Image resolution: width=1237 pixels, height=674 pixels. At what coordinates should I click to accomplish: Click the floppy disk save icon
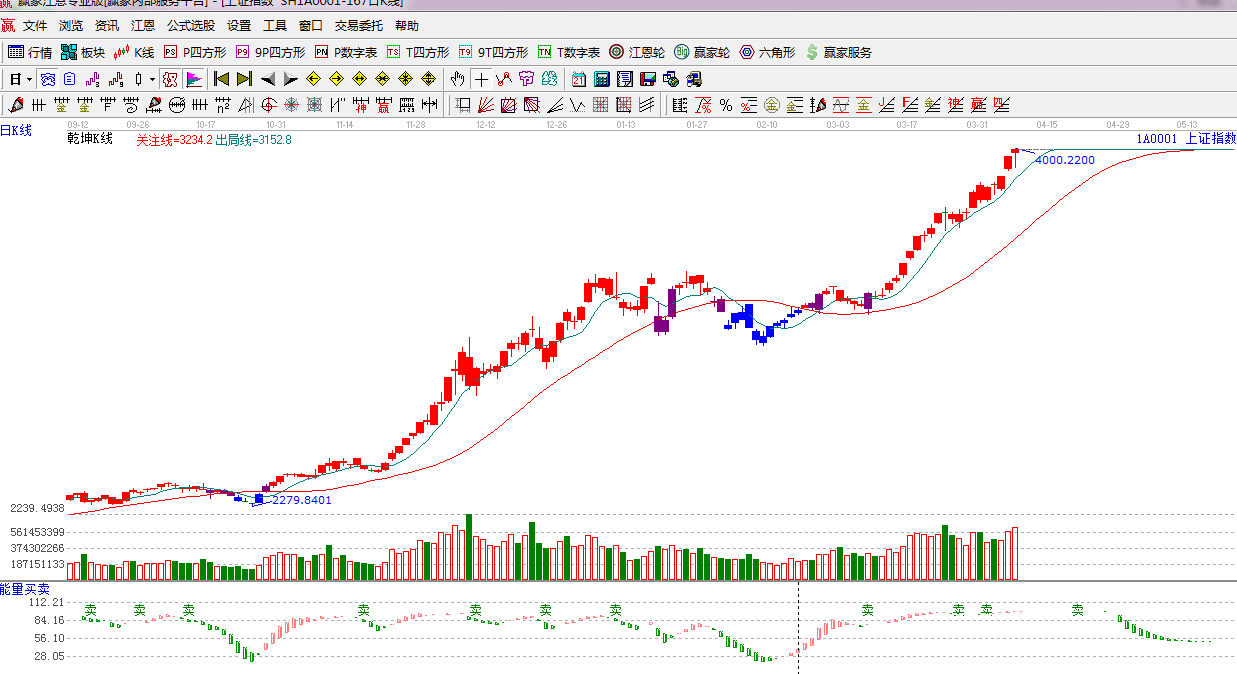coord(647,79)
